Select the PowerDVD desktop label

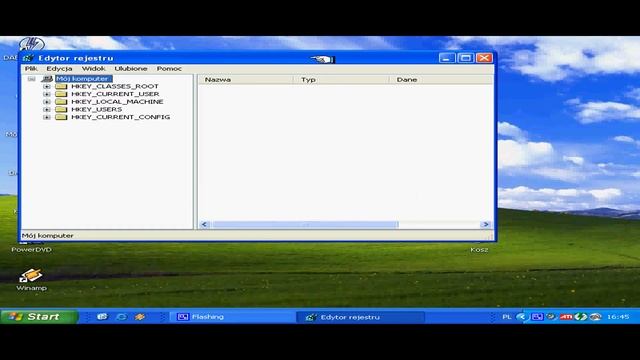coord(31,249)
